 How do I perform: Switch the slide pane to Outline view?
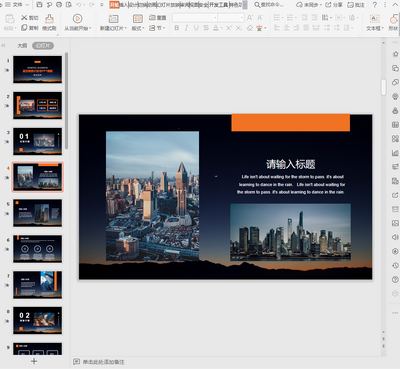[x=22, y=46]
